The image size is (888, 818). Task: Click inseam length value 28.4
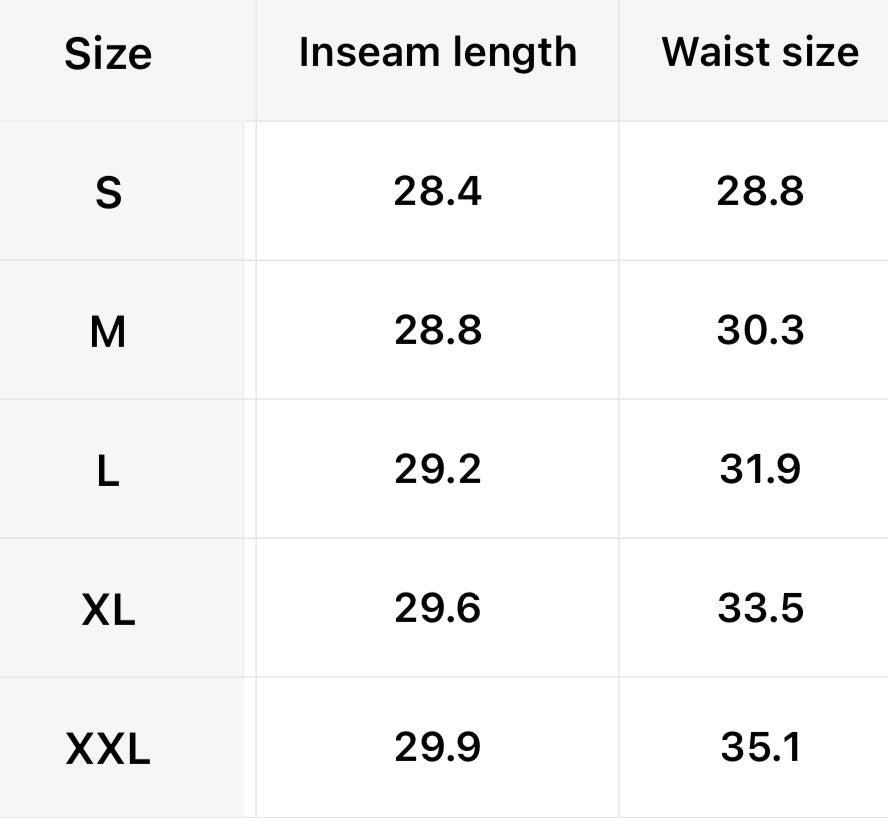(x=437, y=191)
